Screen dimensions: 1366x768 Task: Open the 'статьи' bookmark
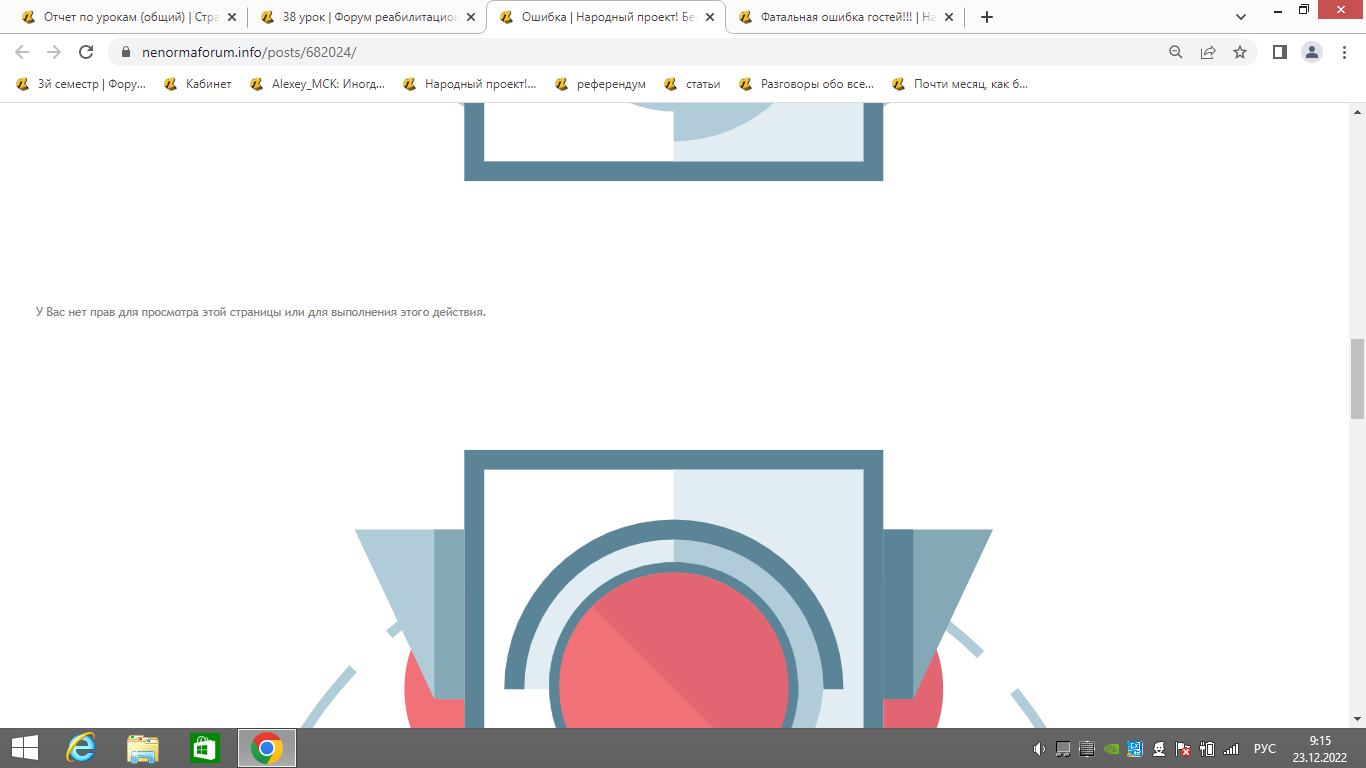(x=692, y=84)
